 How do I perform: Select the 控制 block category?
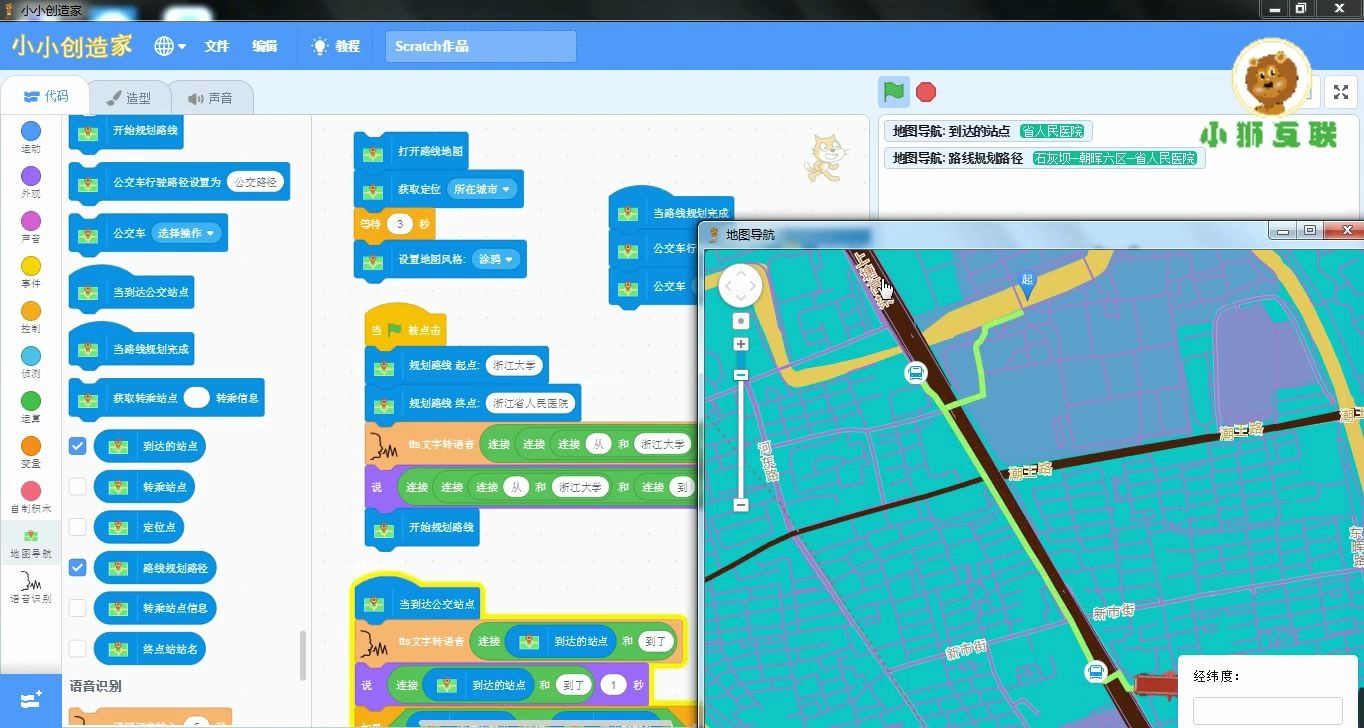click(31, 317)
